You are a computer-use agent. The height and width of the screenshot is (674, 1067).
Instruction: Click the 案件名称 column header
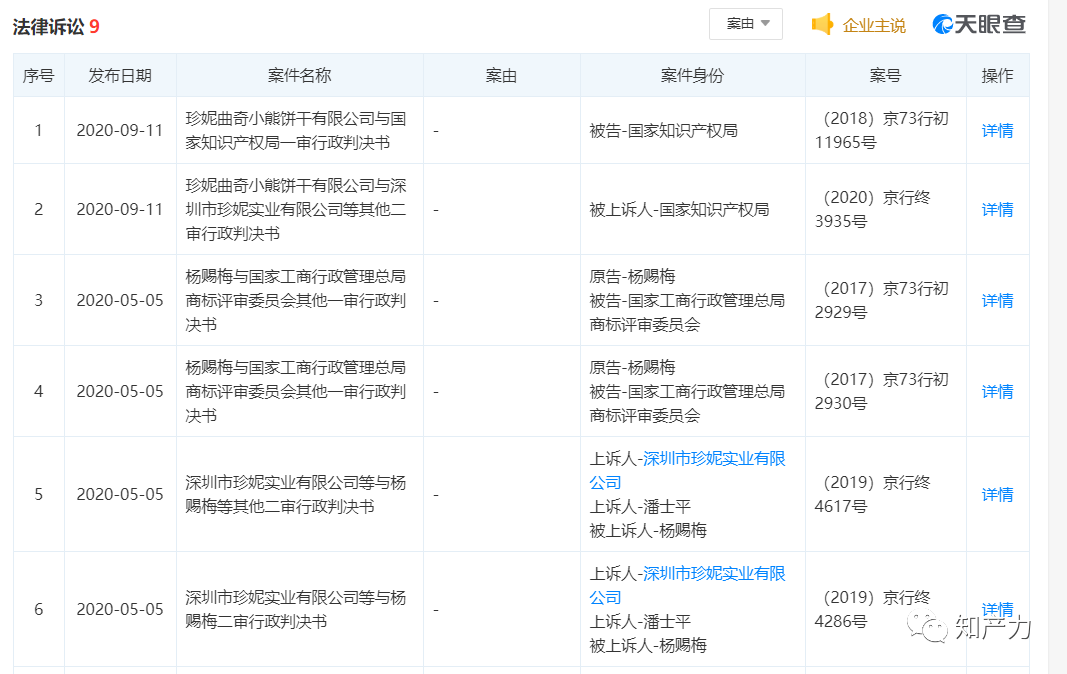299,76
